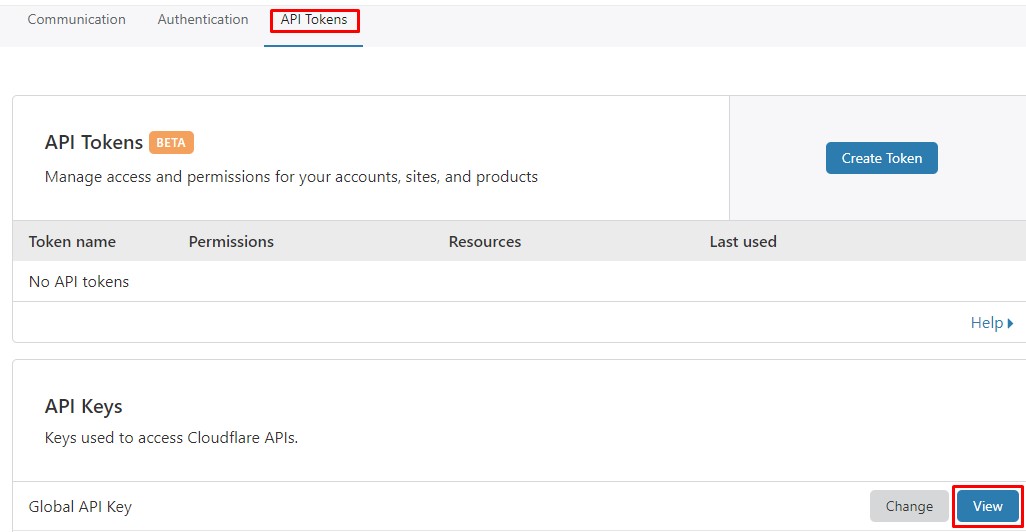Click the Token name column header

(x=72, y=241)
